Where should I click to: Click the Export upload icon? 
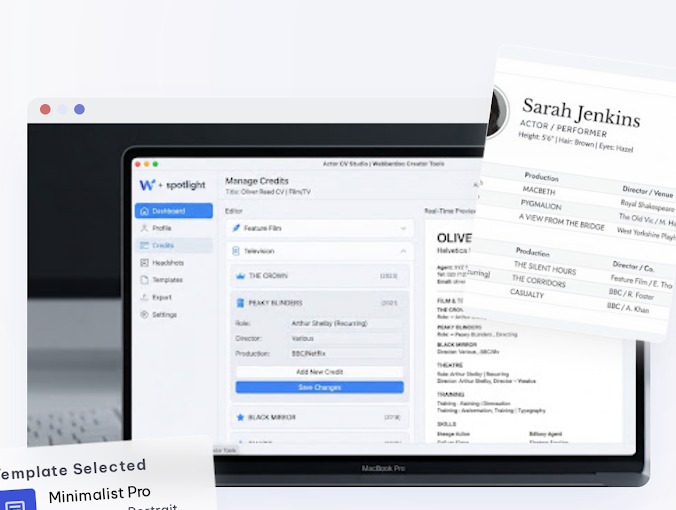(x=144, y=297)
